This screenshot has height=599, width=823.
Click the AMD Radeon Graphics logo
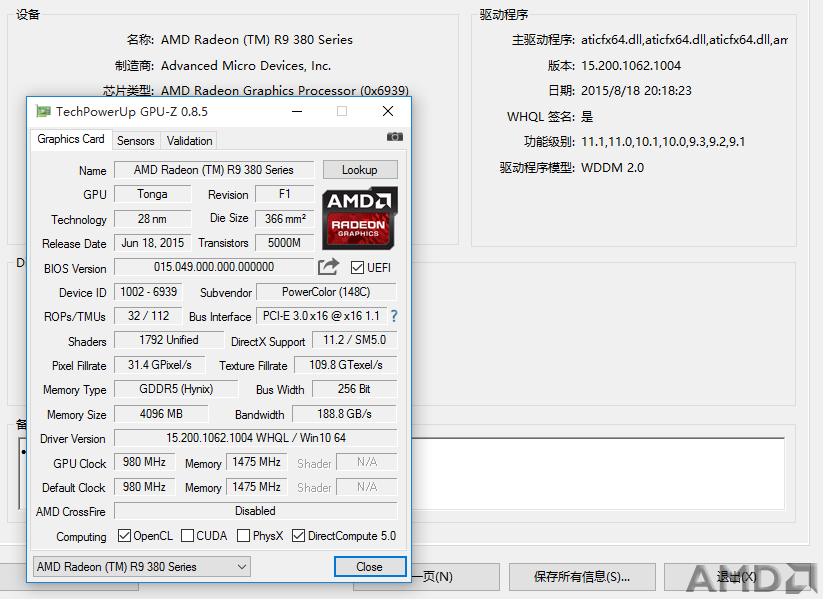click(x=360, y=218)
